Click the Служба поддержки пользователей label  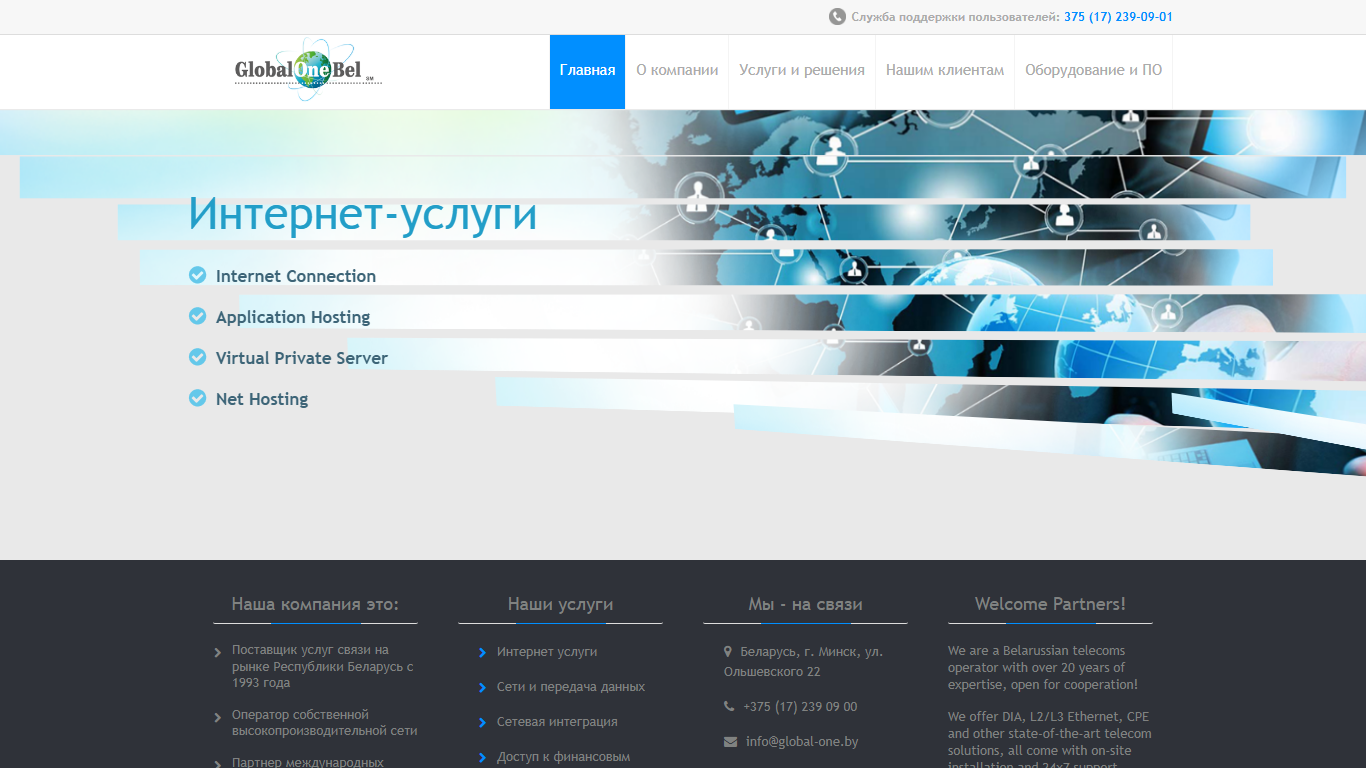click(x=955, y=17)
